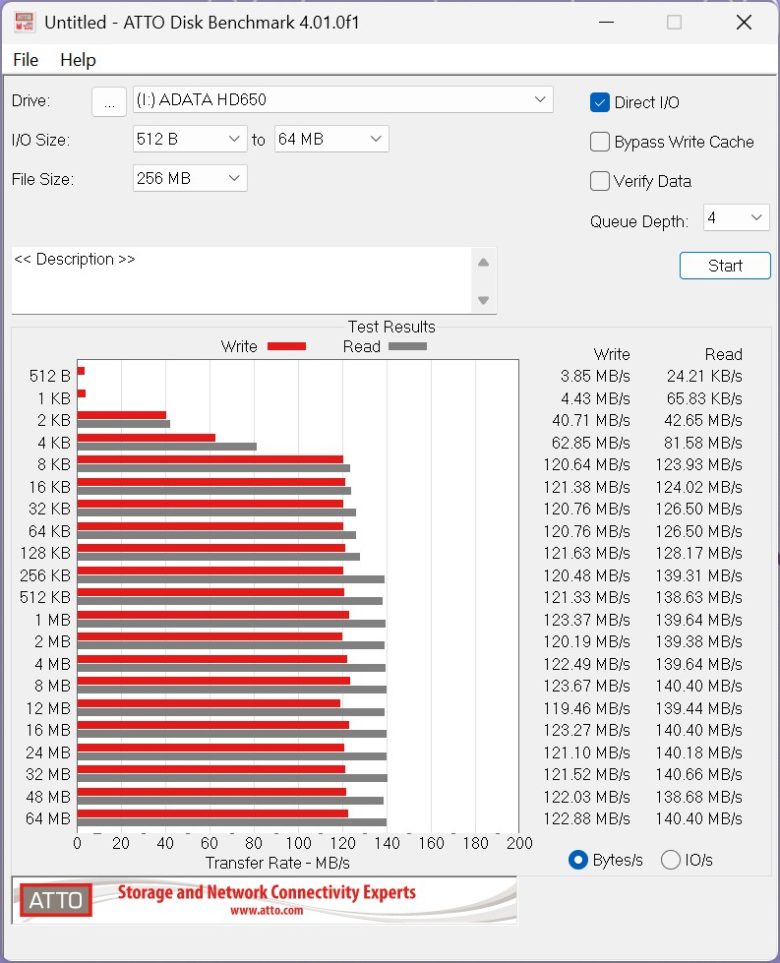Select the IO/s radio button

point(671,860)
